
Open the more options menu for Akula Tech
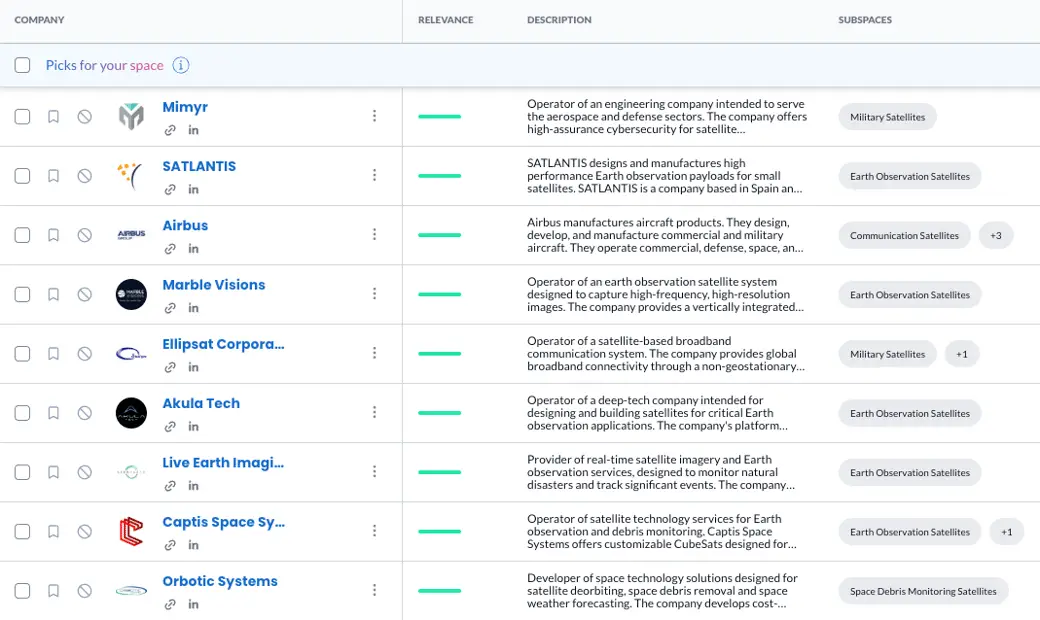click(x=374, y=413)
